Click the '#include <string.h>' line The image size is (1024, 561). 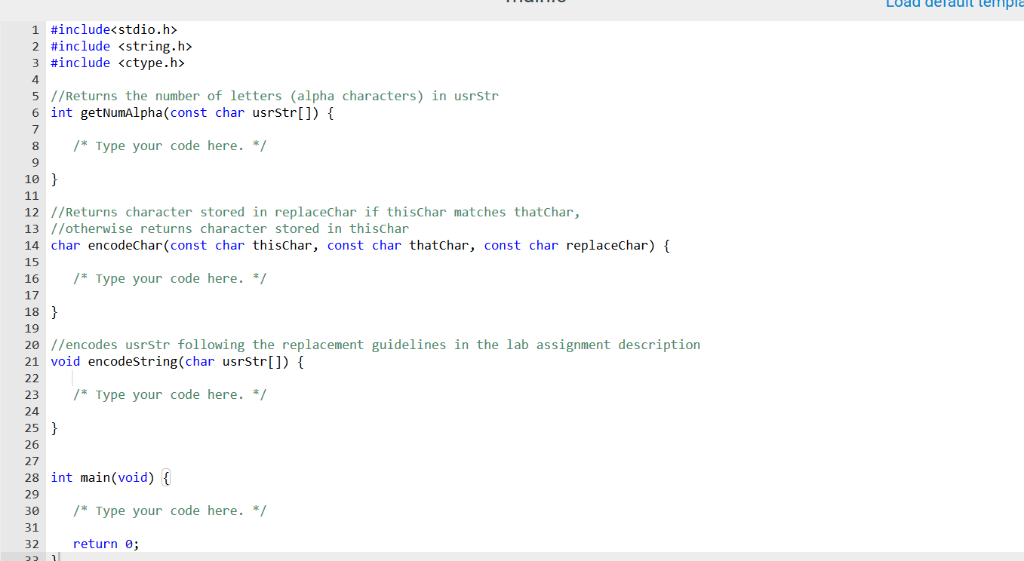pyautogui.click(x=121, y=46)
